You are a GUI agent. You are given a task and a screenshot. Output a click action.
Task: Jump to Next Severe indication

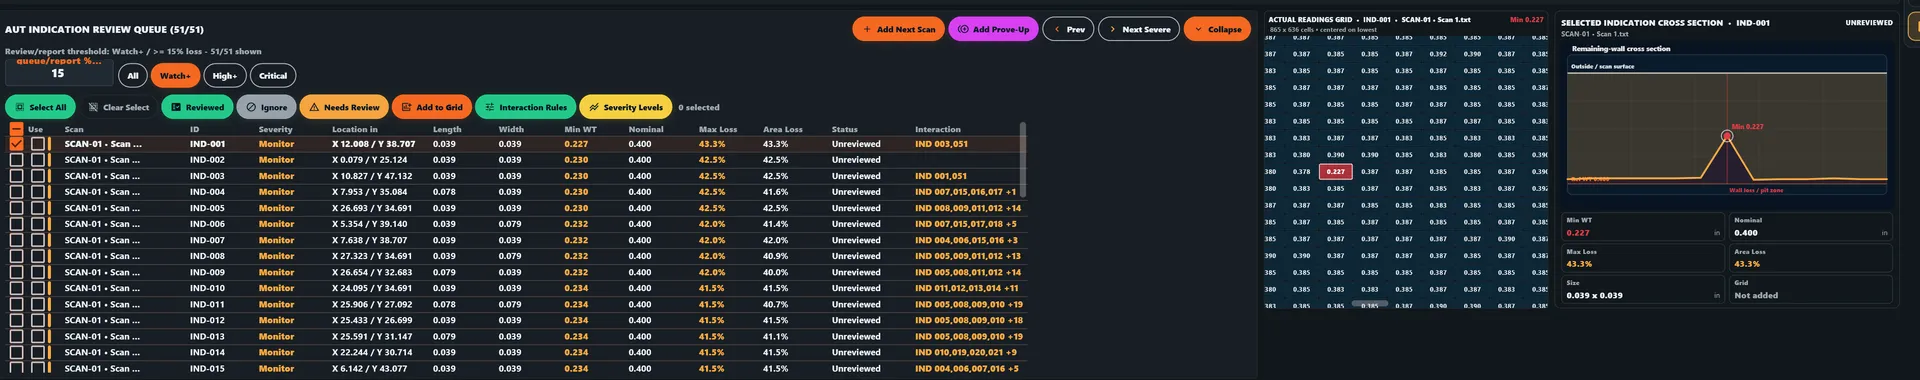pyautogui.click(x=1139, y=29)
